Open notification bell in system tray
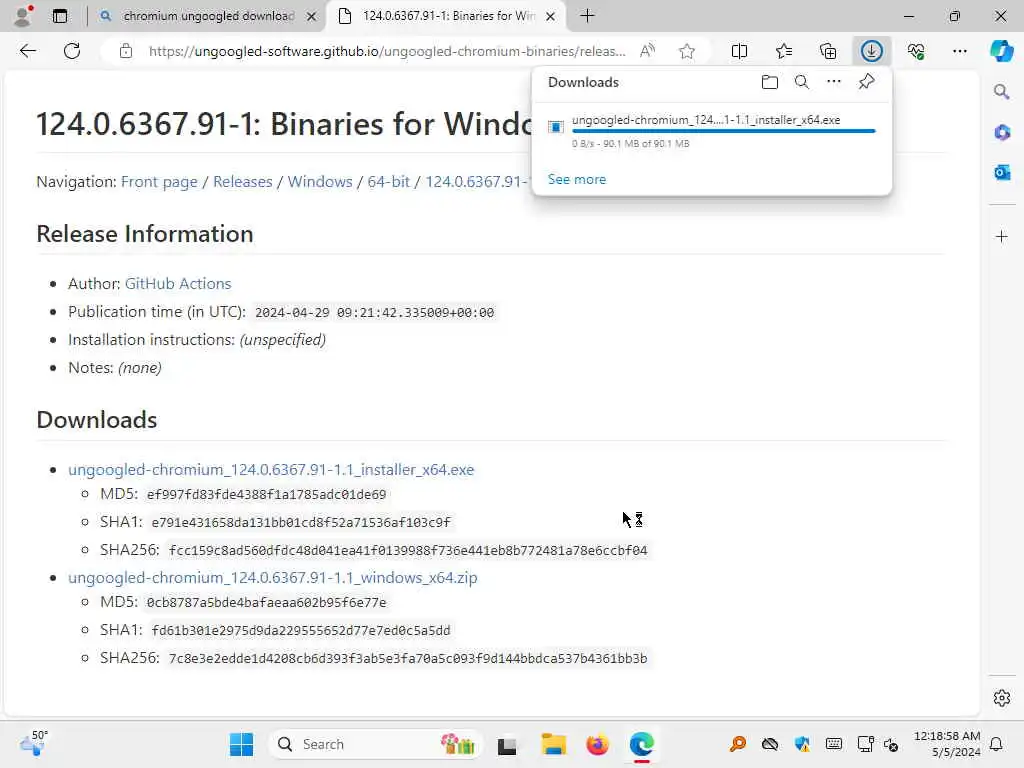The image size is (1024, 768). pyautogui.click(x=996, y=744)
